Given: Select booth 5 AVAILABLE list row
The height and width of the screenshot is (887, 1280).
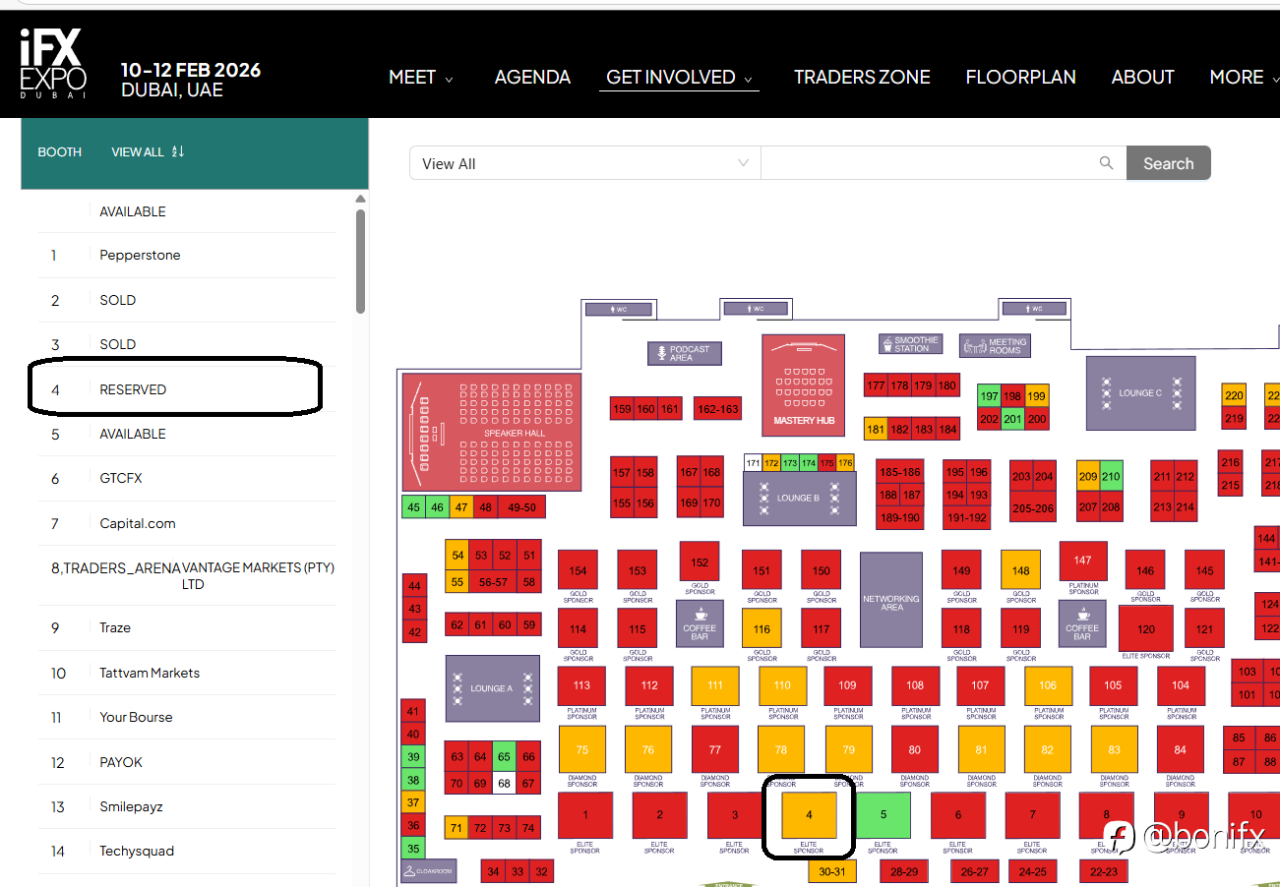Looking at the screenshot, I should [187, 434].
